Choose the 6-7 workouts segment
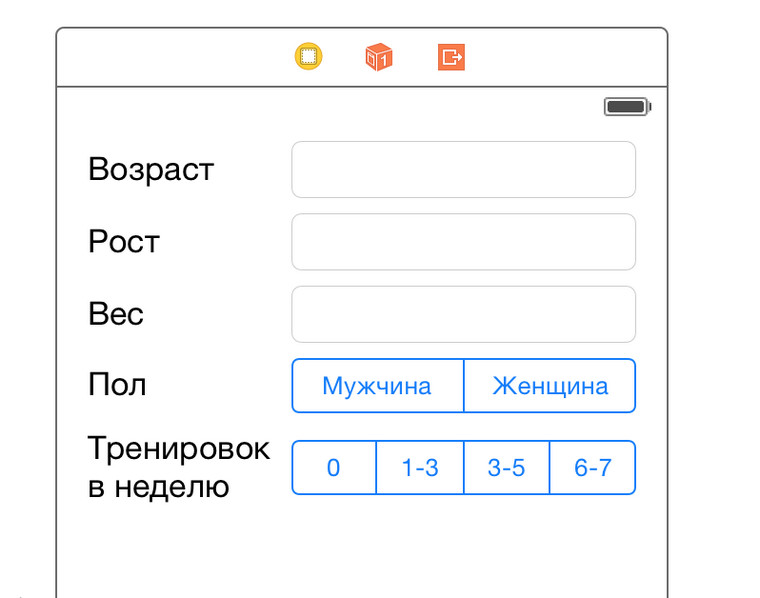The width and height of the screenshot is (760, 598). coord(593,468)
